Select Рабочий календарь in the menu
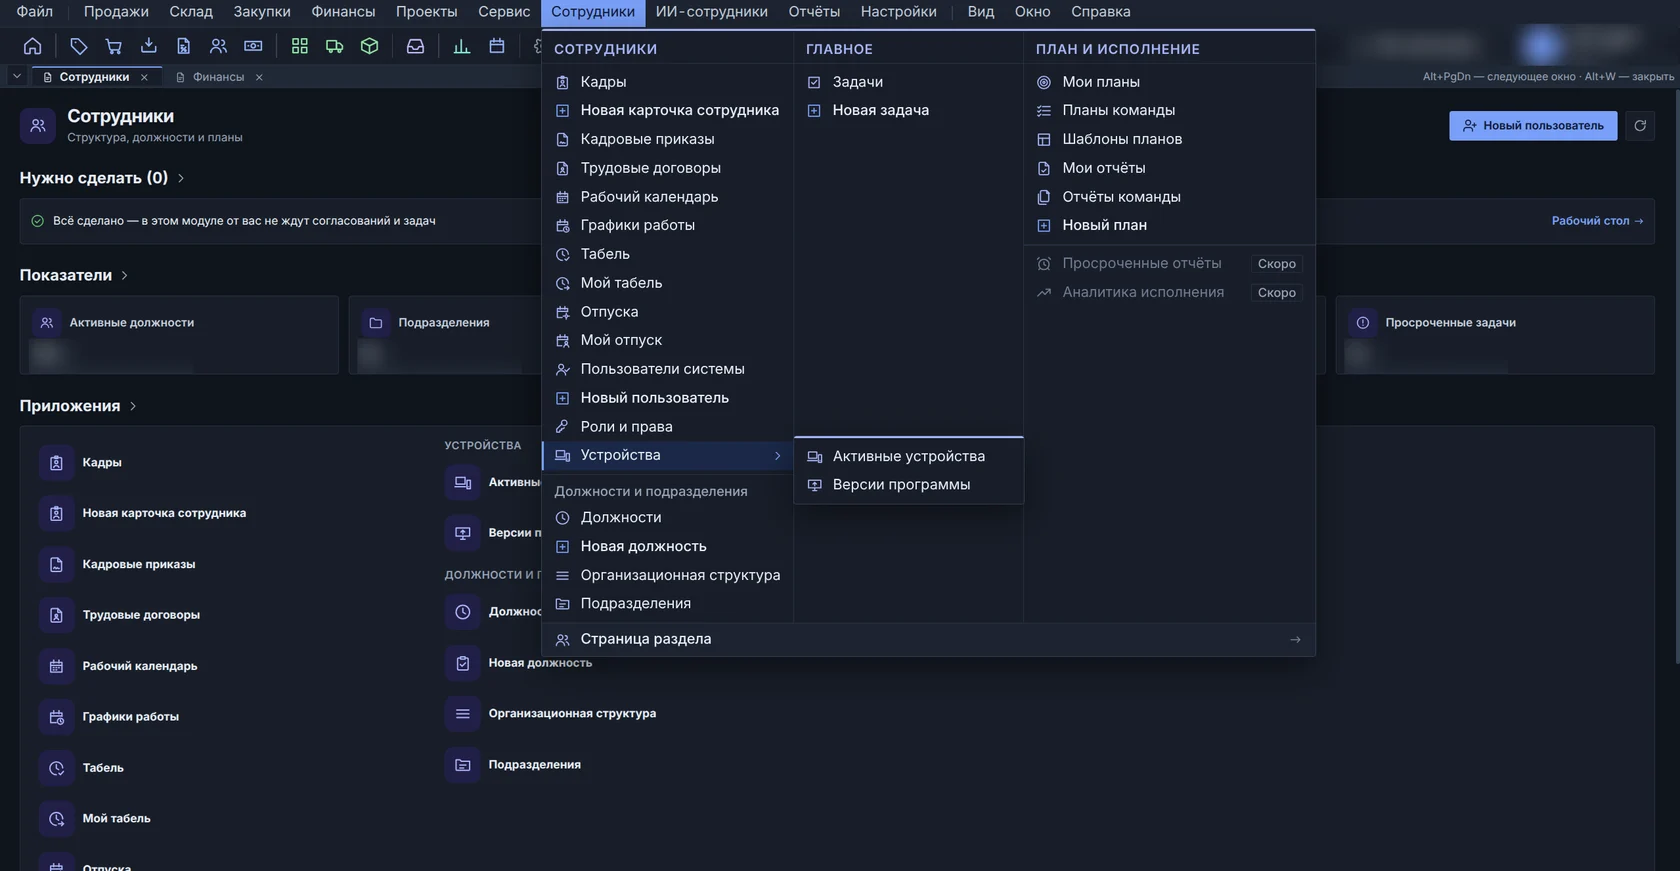The height and width of the screenshot is (871, 1680). [x=668, y=197]
